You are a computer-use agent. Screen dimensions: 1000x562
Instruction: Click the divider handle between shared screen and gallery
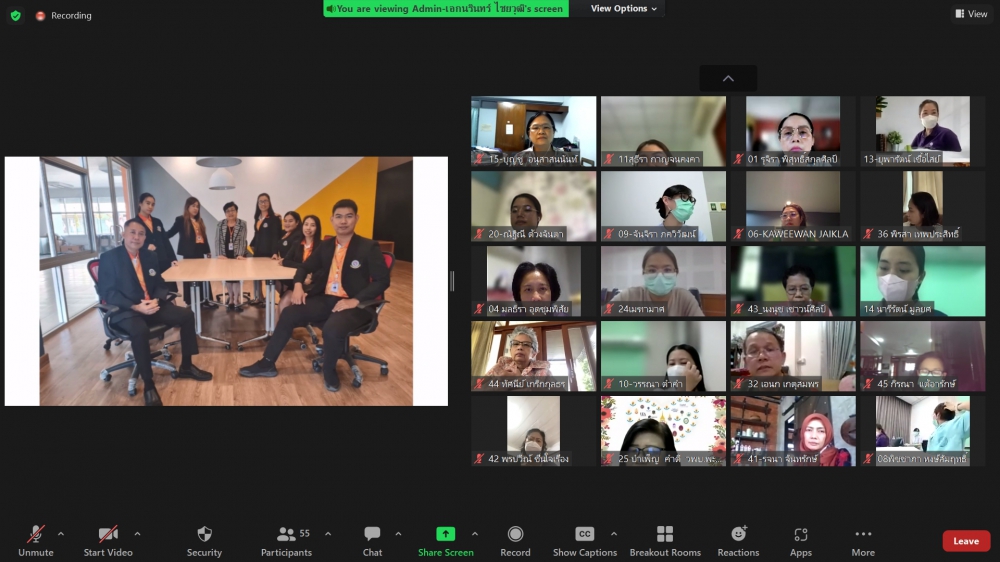coord(452,281)
